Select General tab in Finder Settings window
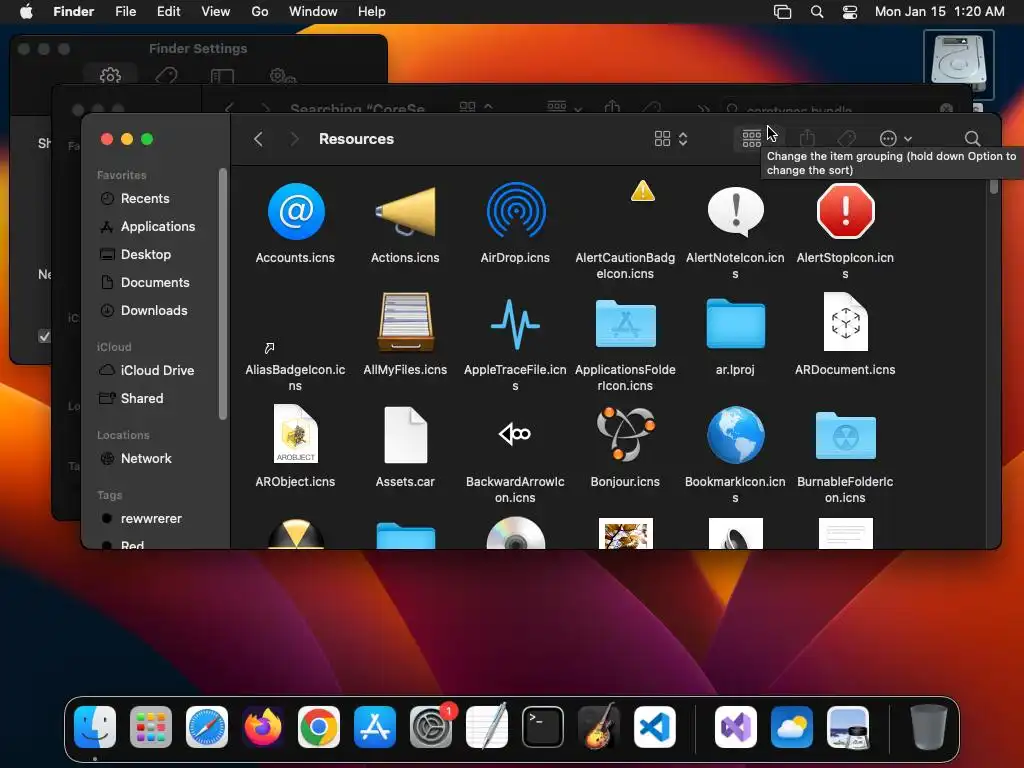Image resolution: width=1024 pixels, height=768 pixels. 110,76
